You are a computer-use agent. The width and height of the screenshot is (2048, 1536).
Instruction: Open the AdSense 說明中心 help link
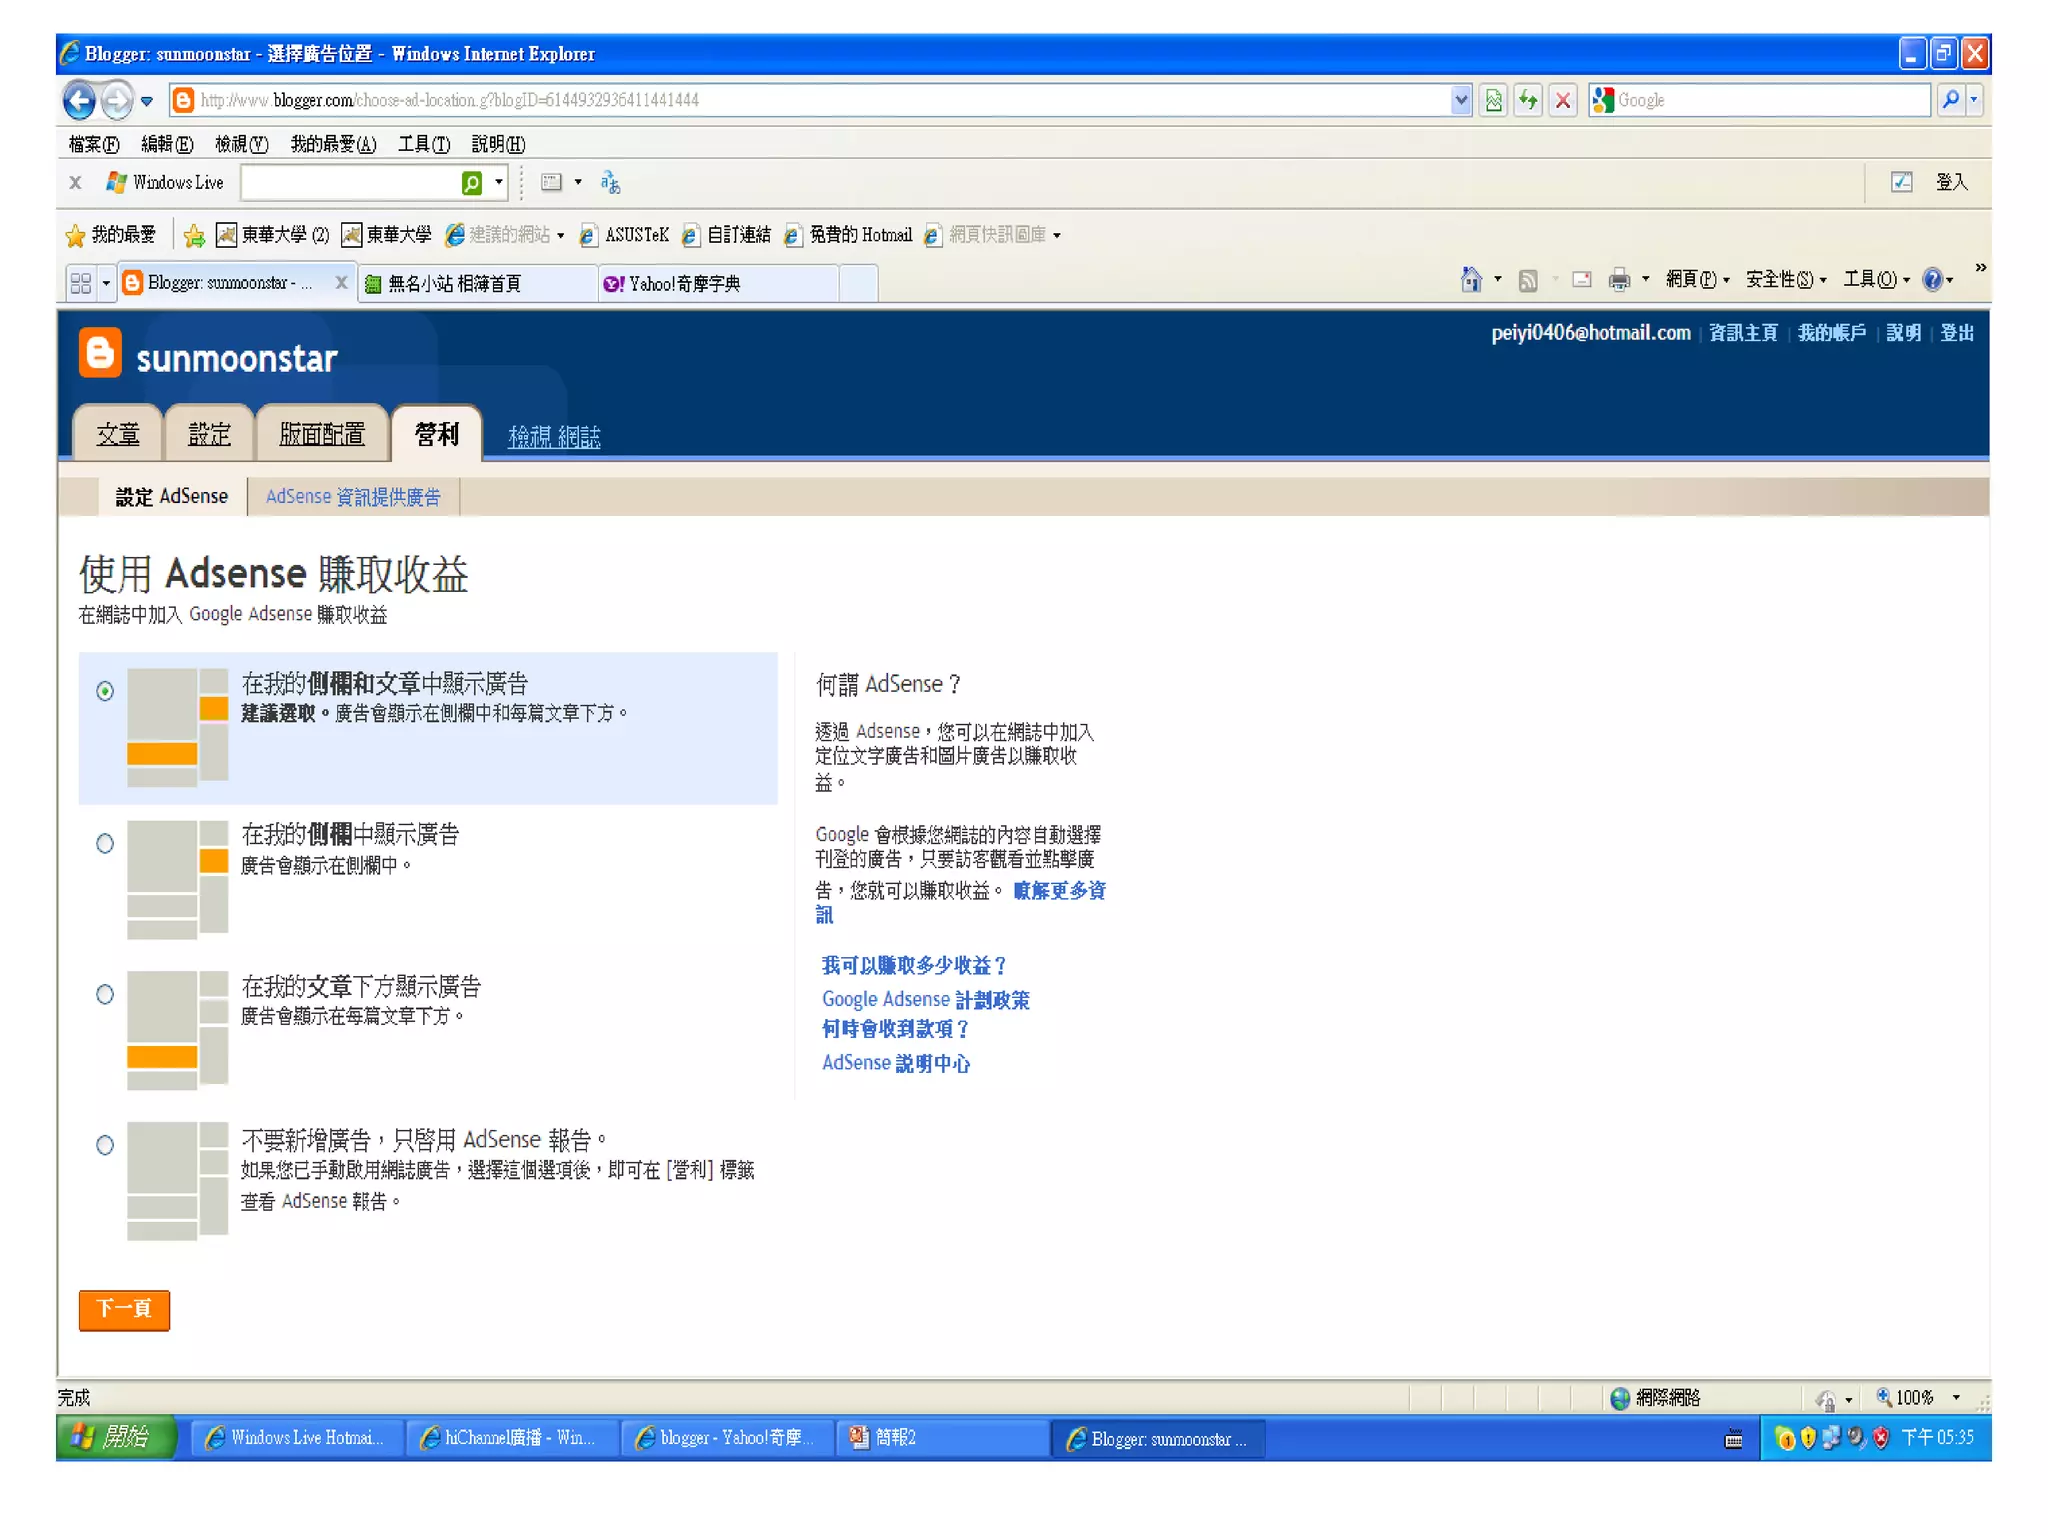coord(895,1063)
